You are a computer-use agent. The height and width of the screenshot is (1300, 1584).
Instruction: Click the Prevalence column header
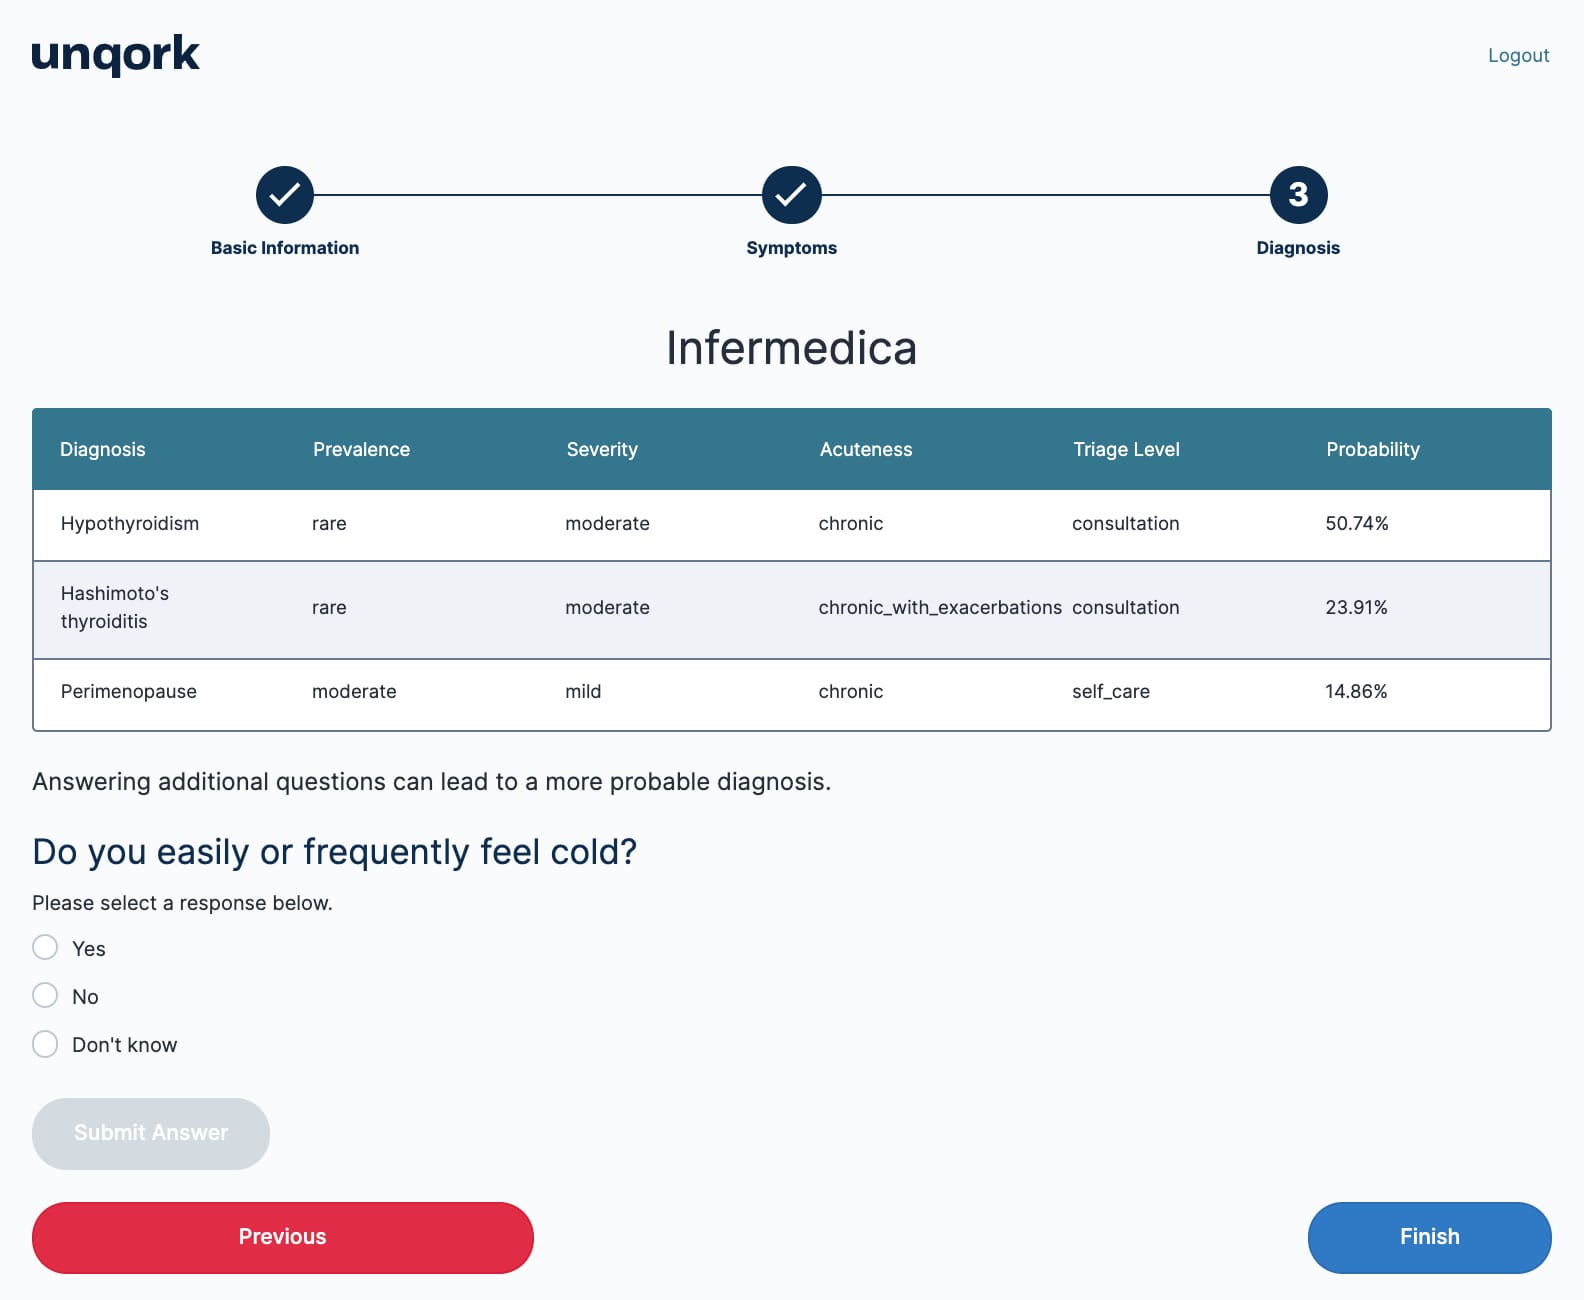pyautogui.click(x=361, y=450)
